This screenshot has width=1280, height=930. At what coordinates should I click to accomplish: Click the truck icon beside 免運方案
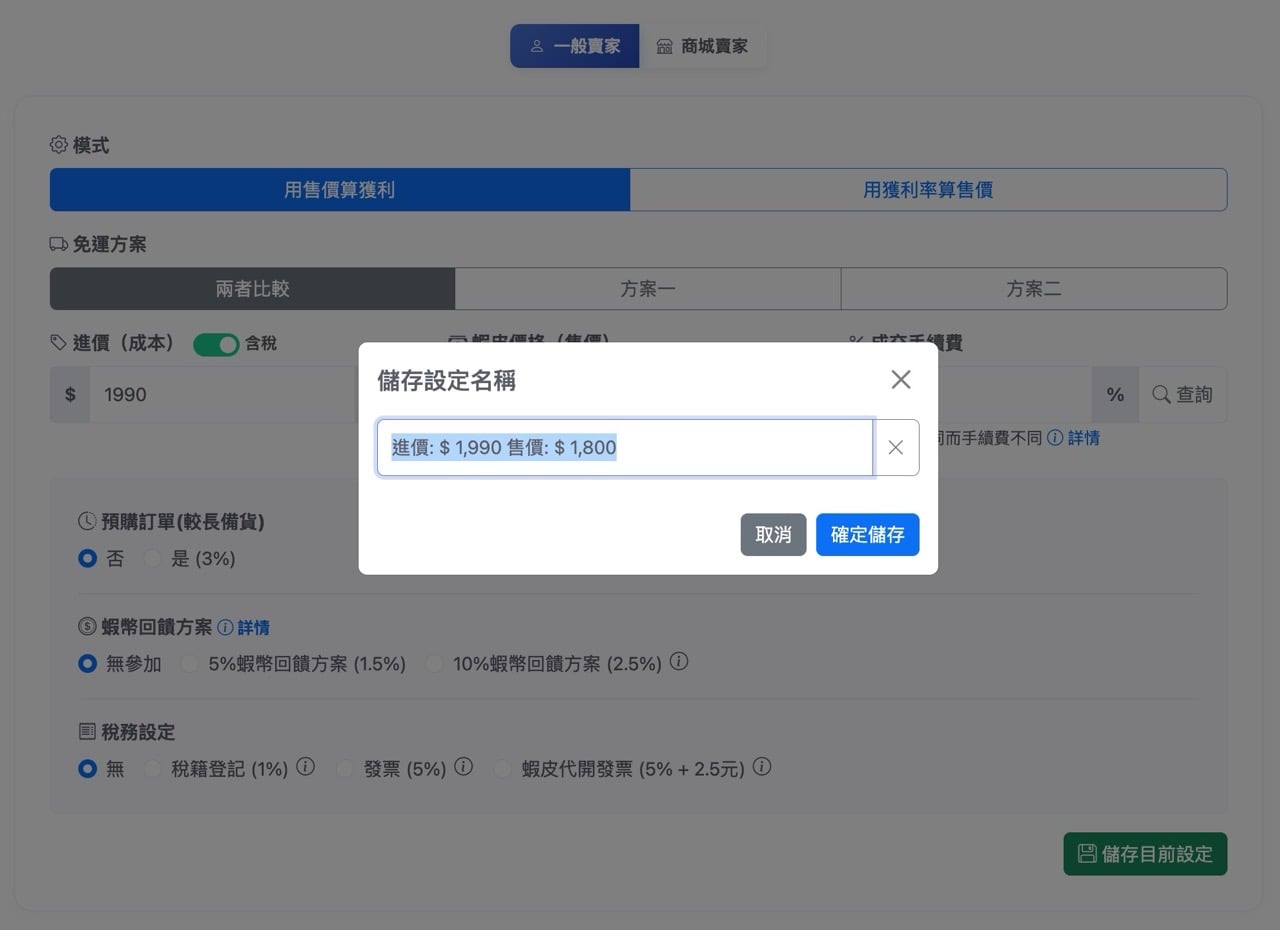[x=58, y=243]
